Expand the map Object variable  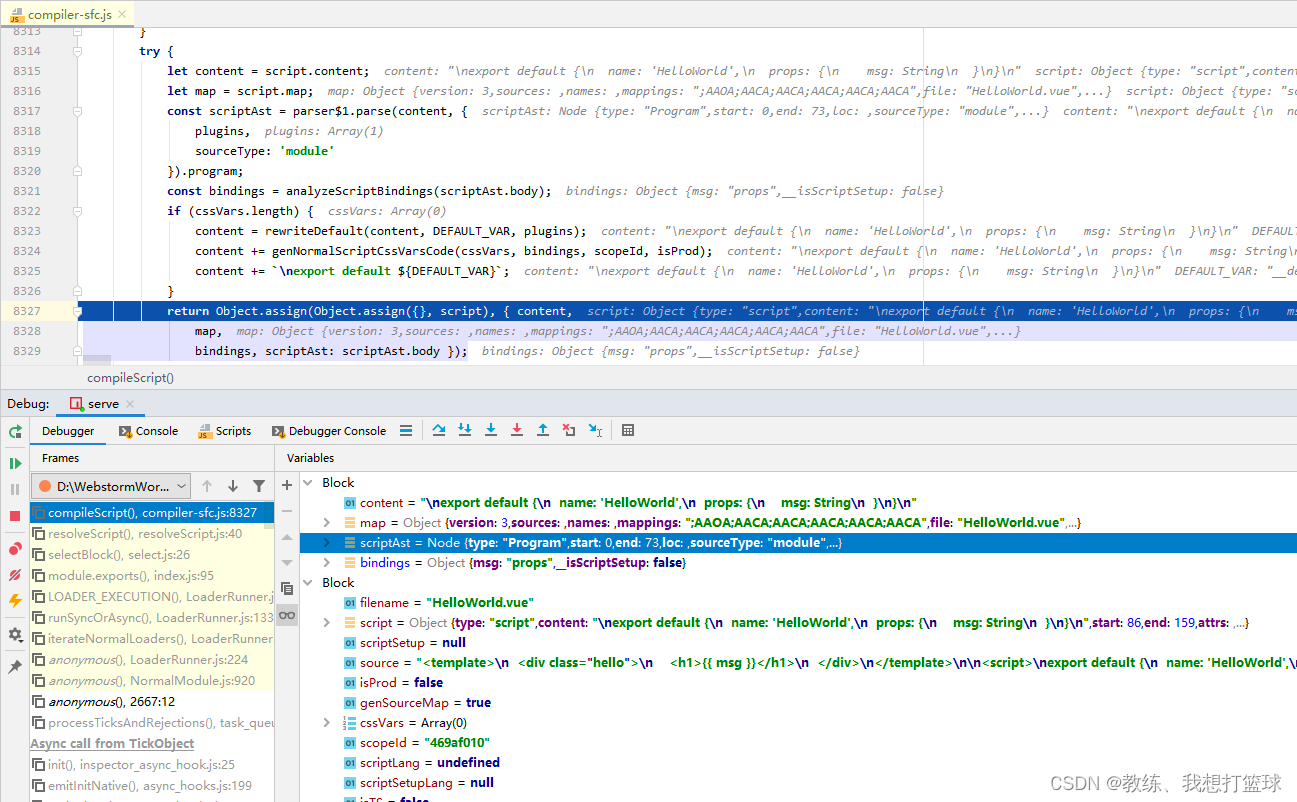coord(327,522)
